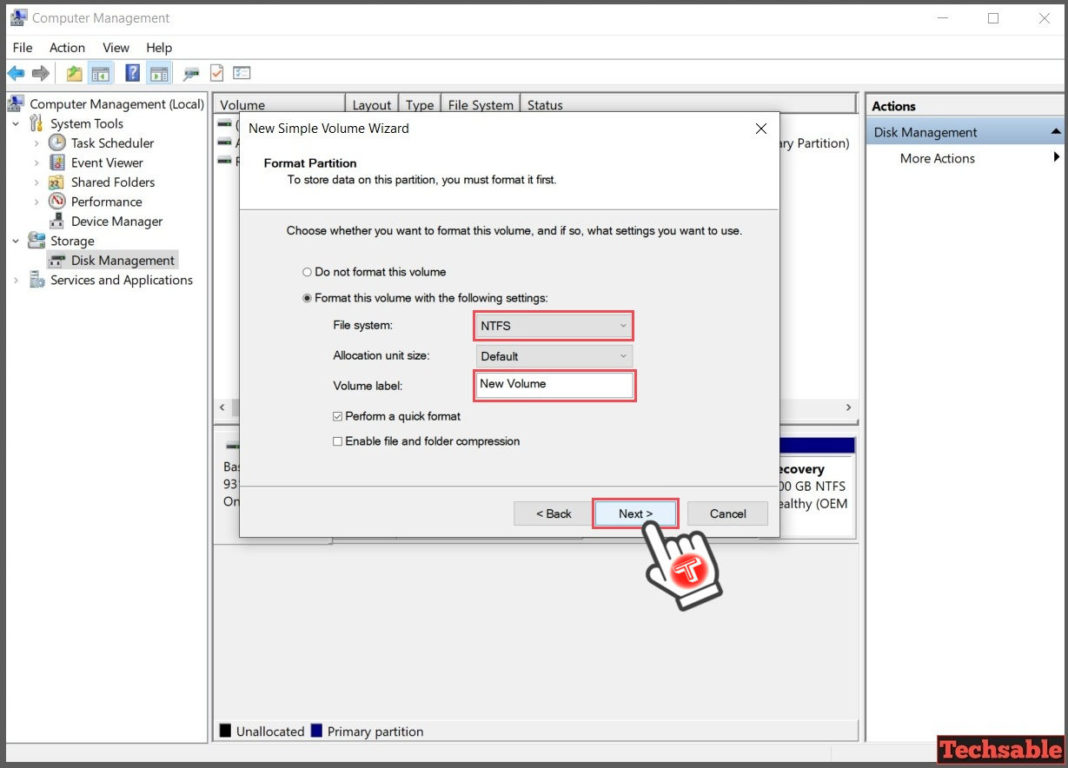Image resolution: width=1068 pixels, height=768 pixels.
Task: Click the Next button in wizard
Action: point(635,514)
